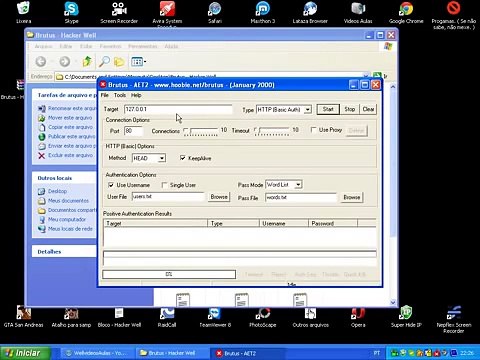Open the Avira System desktop icon
480x360 pixels.
pyautogui.click(x=167, y=13)
